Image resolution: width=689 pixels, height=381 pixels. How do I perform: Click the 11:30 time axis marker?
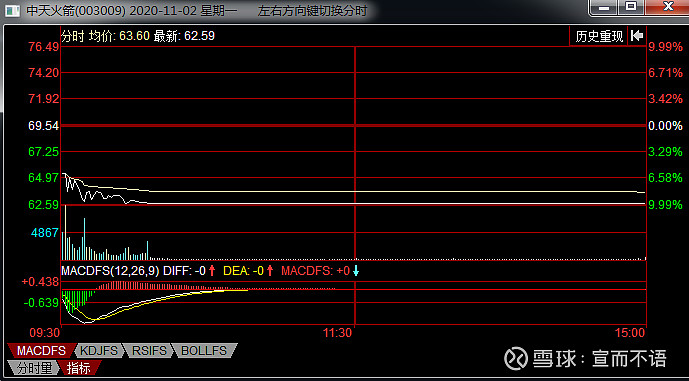[x=337, y=333]
